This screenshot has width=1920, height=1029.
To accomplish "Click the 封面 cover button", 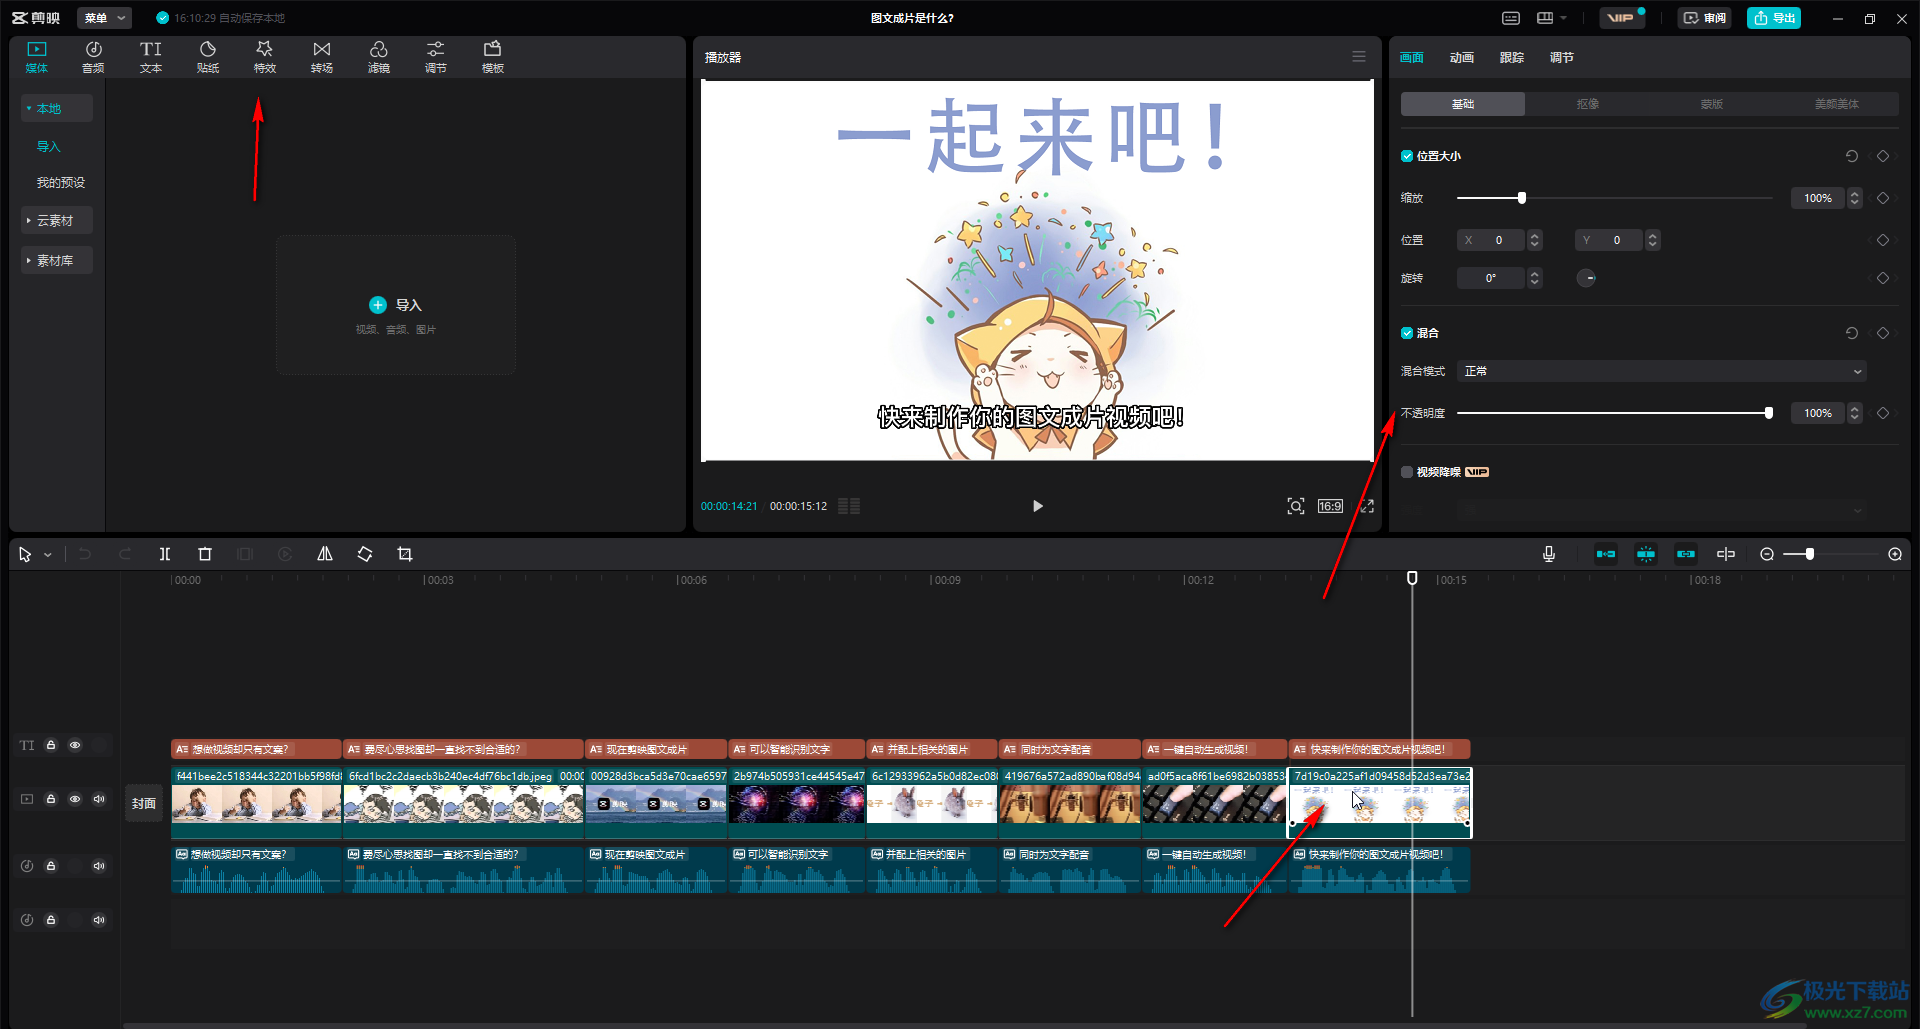I will [144, 803].
